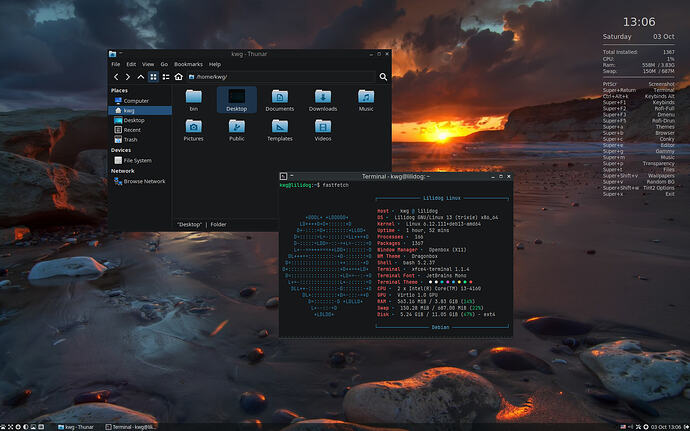Switch to kwg - Thunar taskbar button
690x431 pixels.
click(x=76, y=427)
